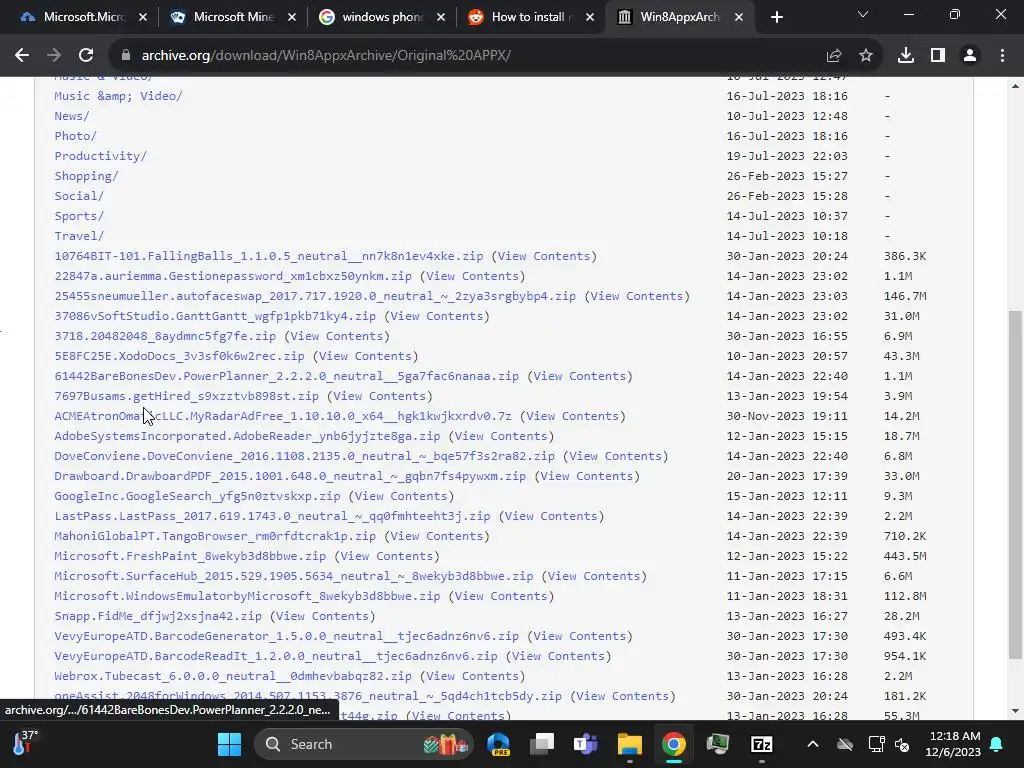Screen dimensions: 1024x768
Task: Open the Chrome three-dot menu
Action: coord(1002,56)
